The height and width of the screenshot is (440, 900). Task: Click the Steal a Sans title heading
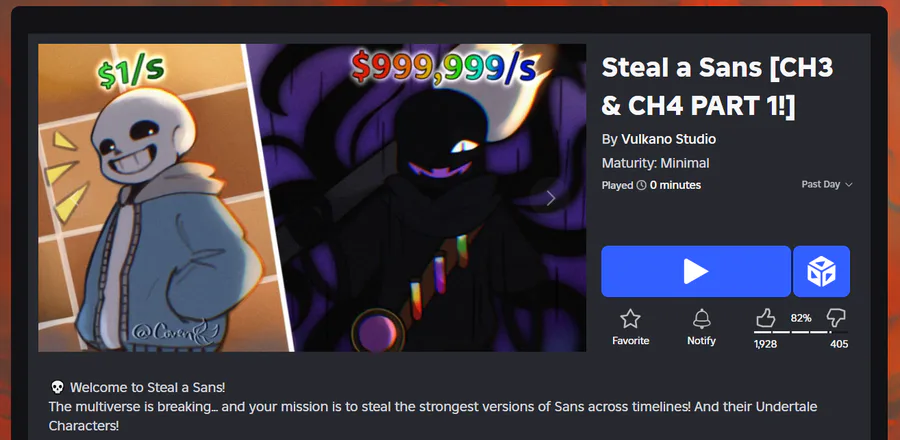717,88
